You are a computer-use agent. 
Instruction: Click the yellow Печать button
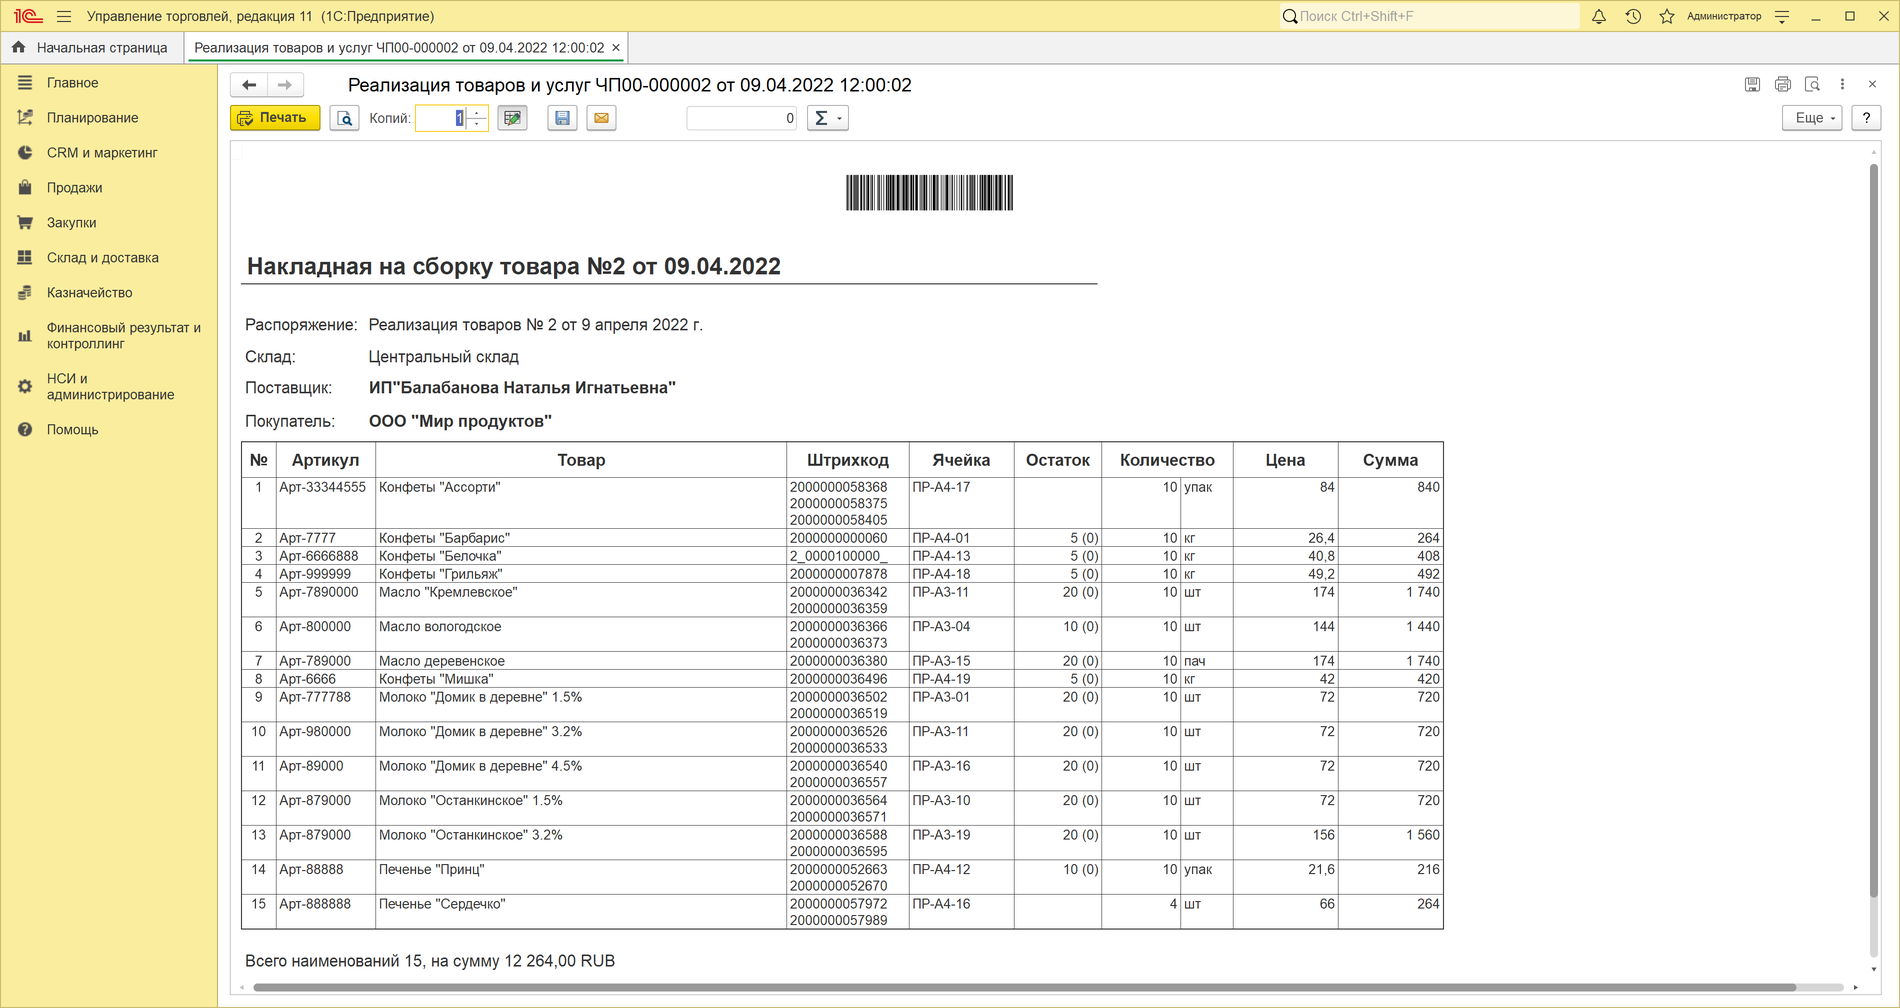click(x=275, y=118)
